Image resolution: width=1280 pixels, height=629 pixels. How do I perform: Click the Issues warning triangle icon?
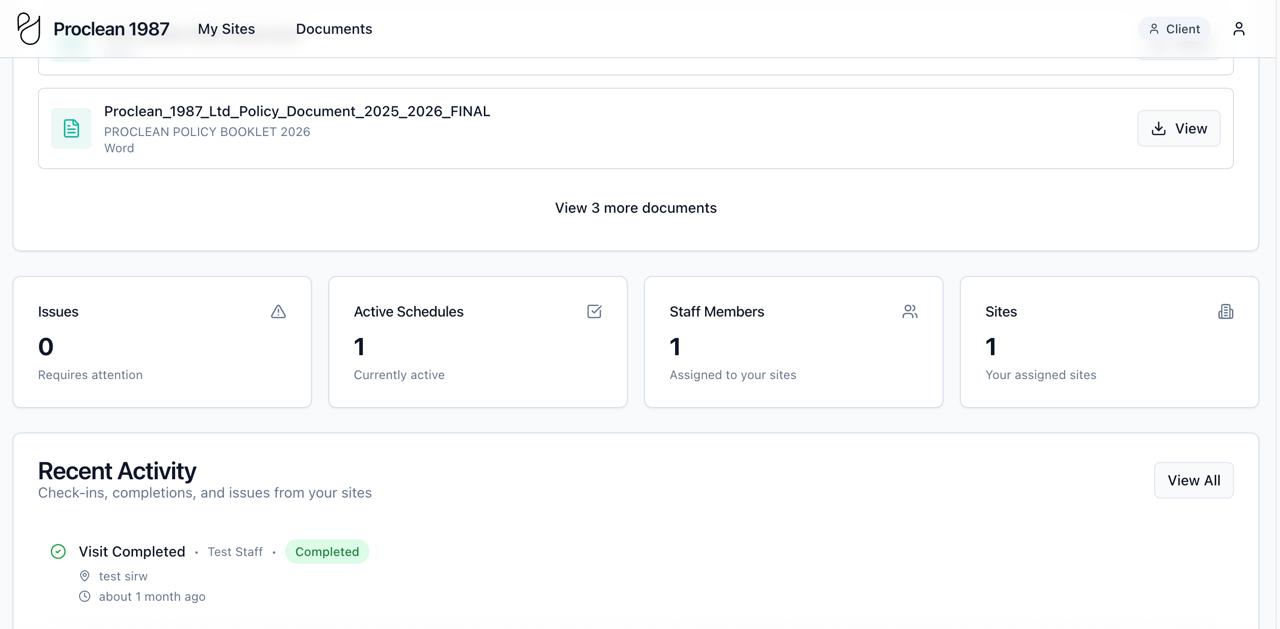point(278,312)
